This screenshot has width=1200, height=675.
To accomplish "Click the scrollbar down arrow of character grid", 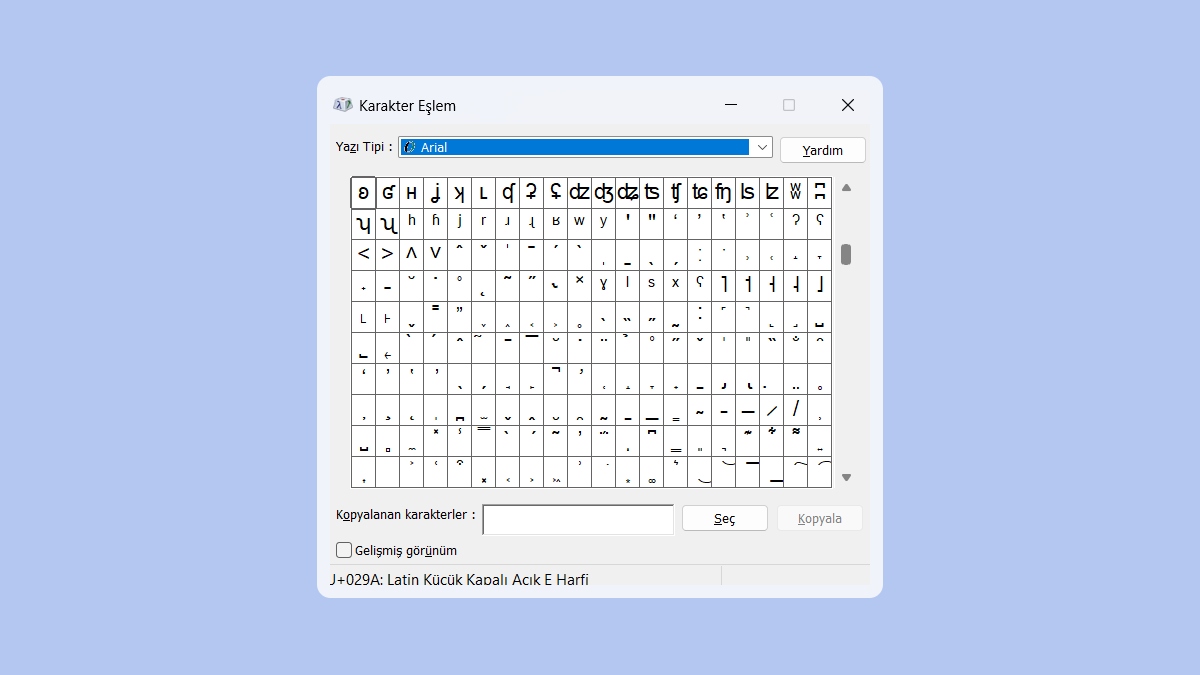I will [846, 477].
